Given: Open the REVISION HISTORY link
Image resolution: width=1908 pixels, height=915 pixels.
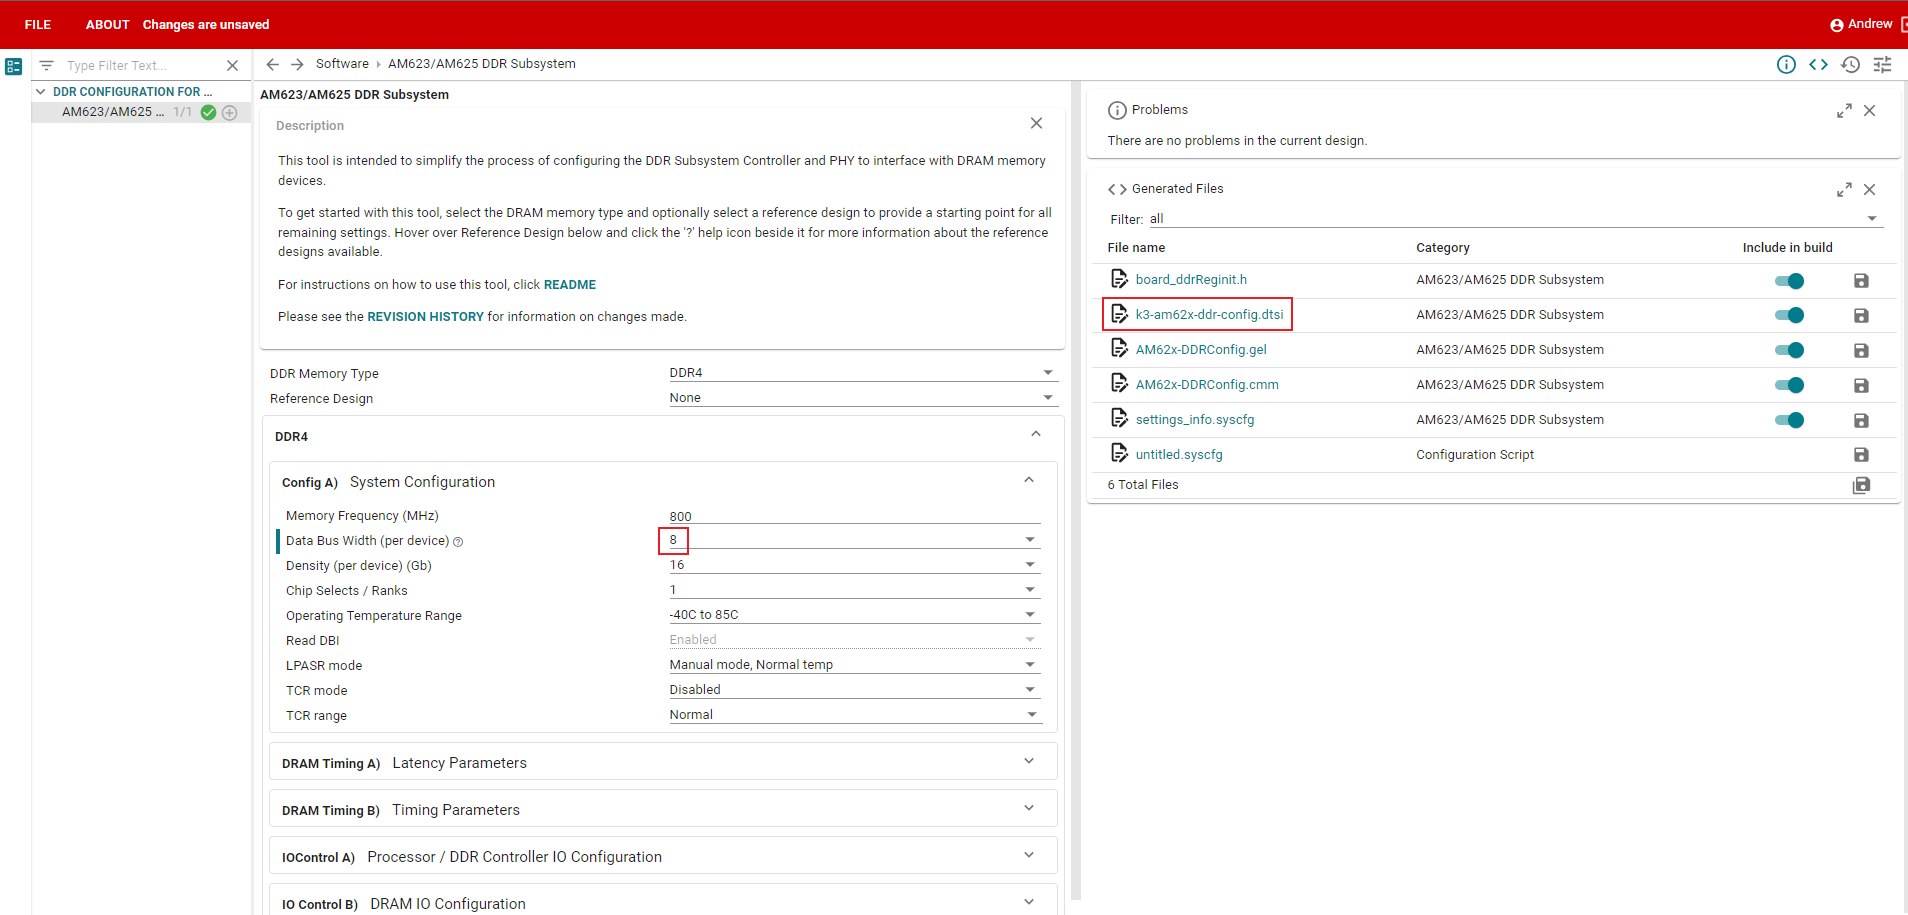Looking at the screenshot, I should tap(425, 317).
